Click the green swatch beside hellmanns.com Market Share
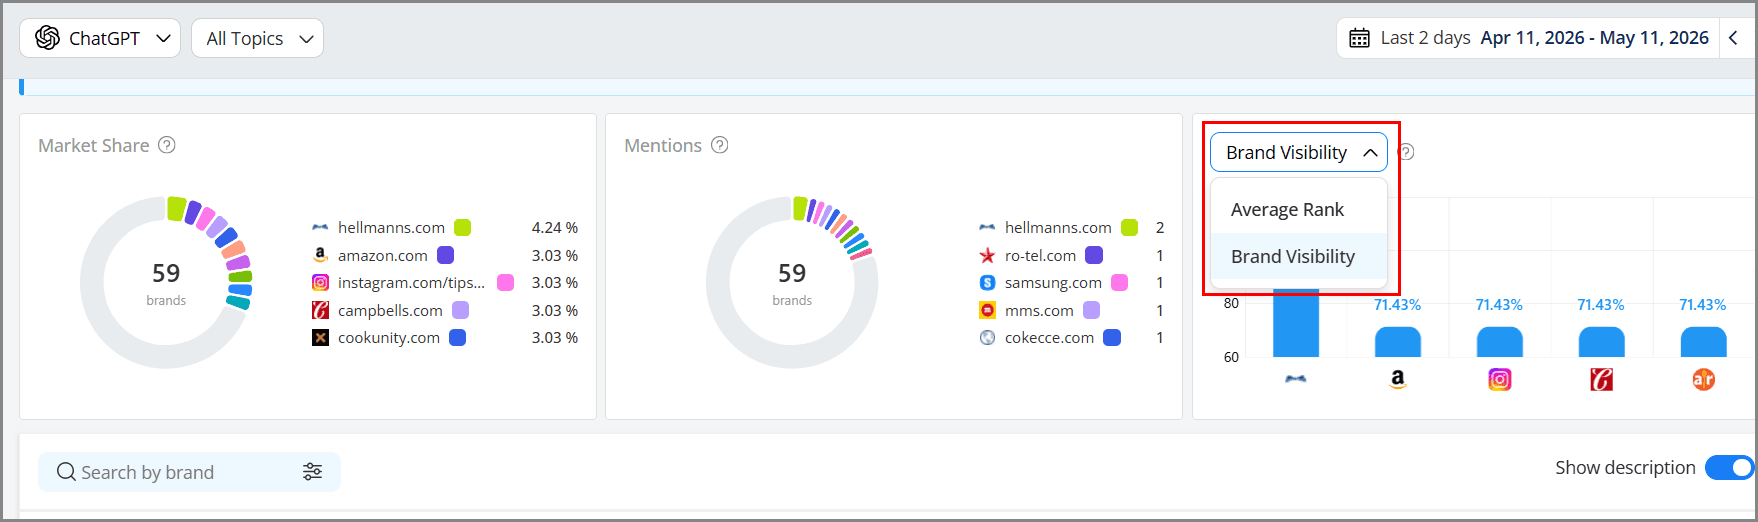 462,228
